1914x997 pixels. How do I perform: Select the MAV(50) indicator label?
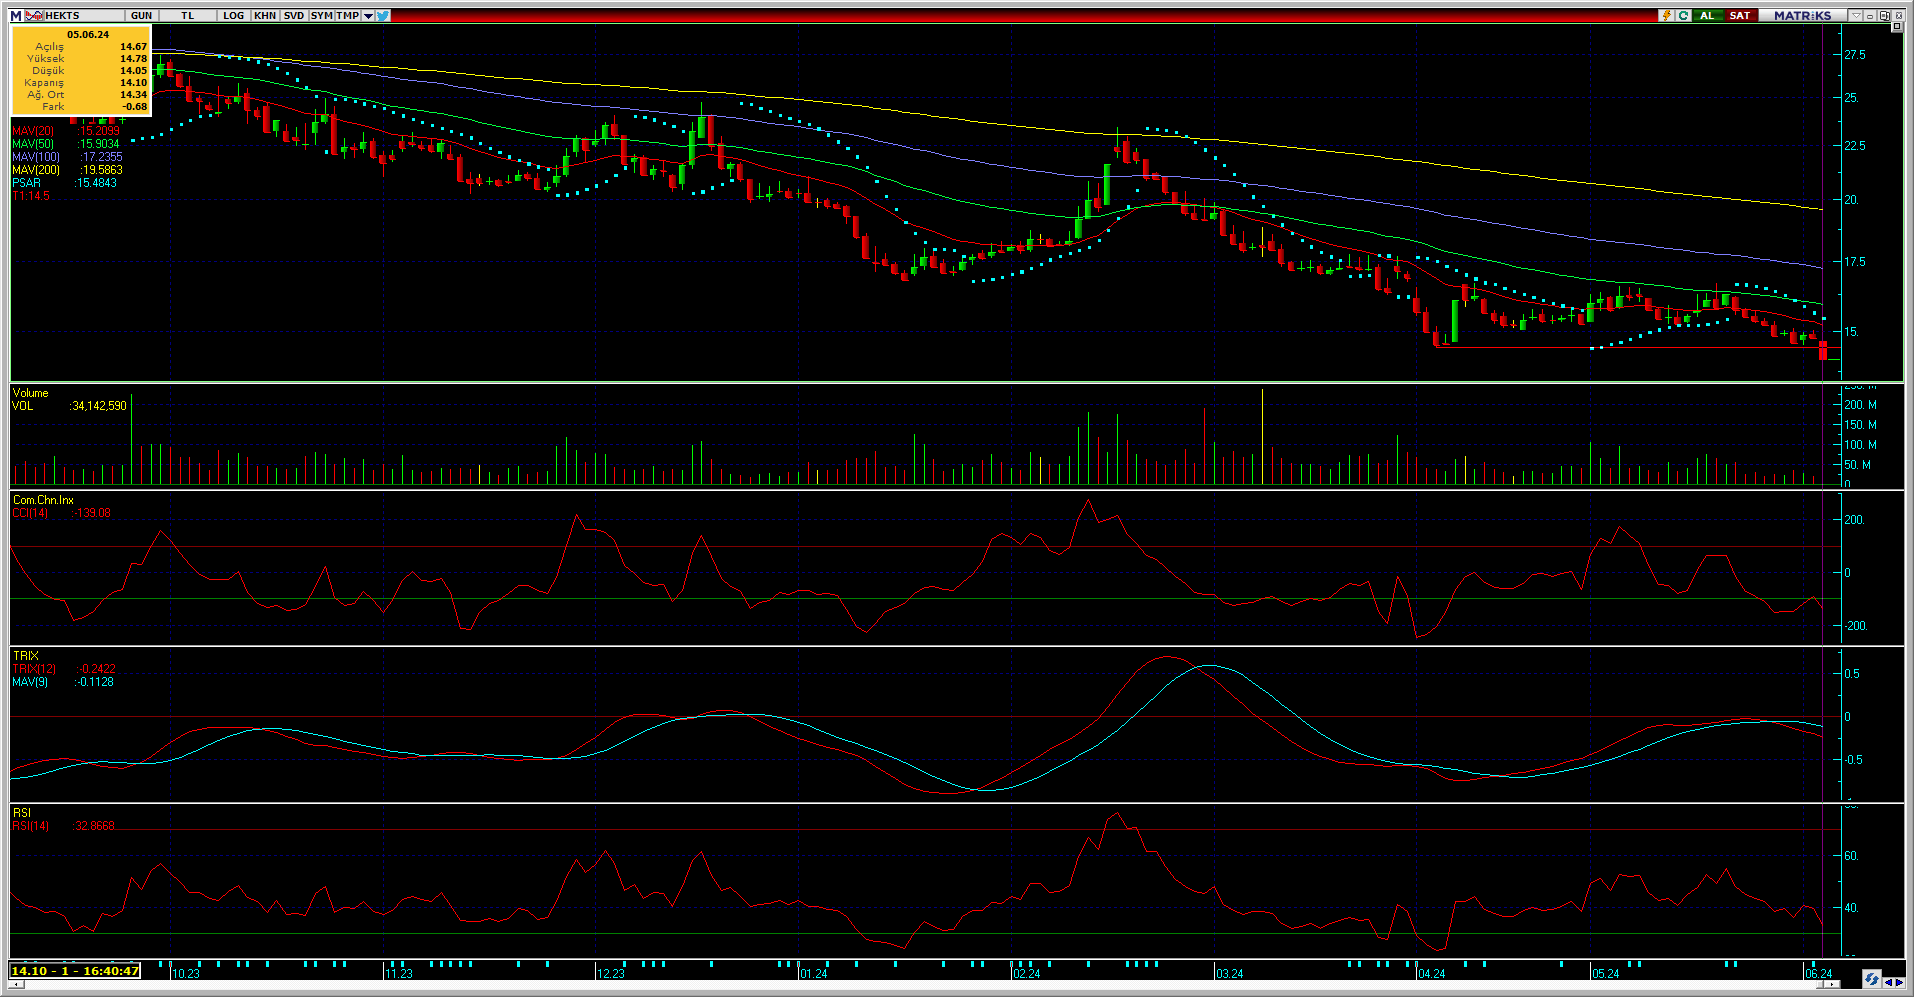pyautogui.click(x=33, y=144)
